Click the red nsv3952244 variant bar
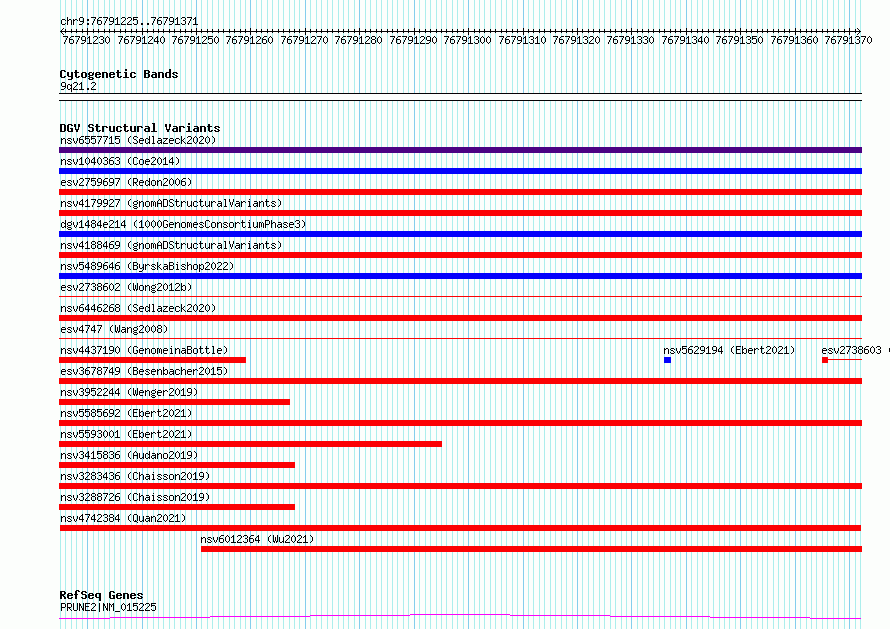Screen dimensions: 890x629 point(174,402)
